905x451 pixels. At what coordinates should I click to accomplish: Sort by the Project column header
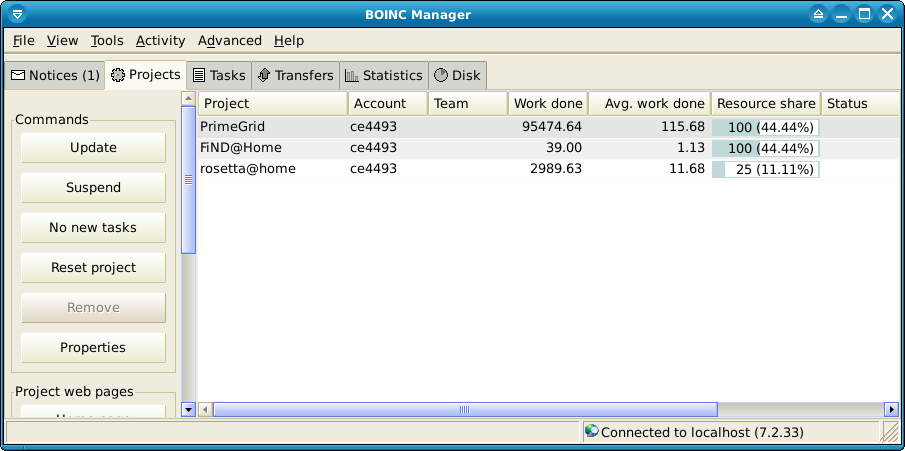[273, 103]
